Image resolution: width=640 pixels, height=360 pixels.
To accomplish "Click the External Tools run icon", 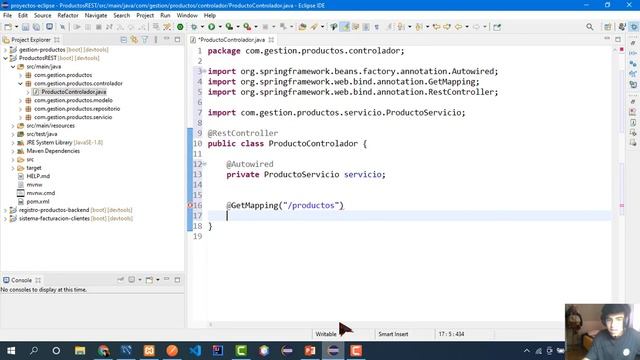I will click(247, 27).
